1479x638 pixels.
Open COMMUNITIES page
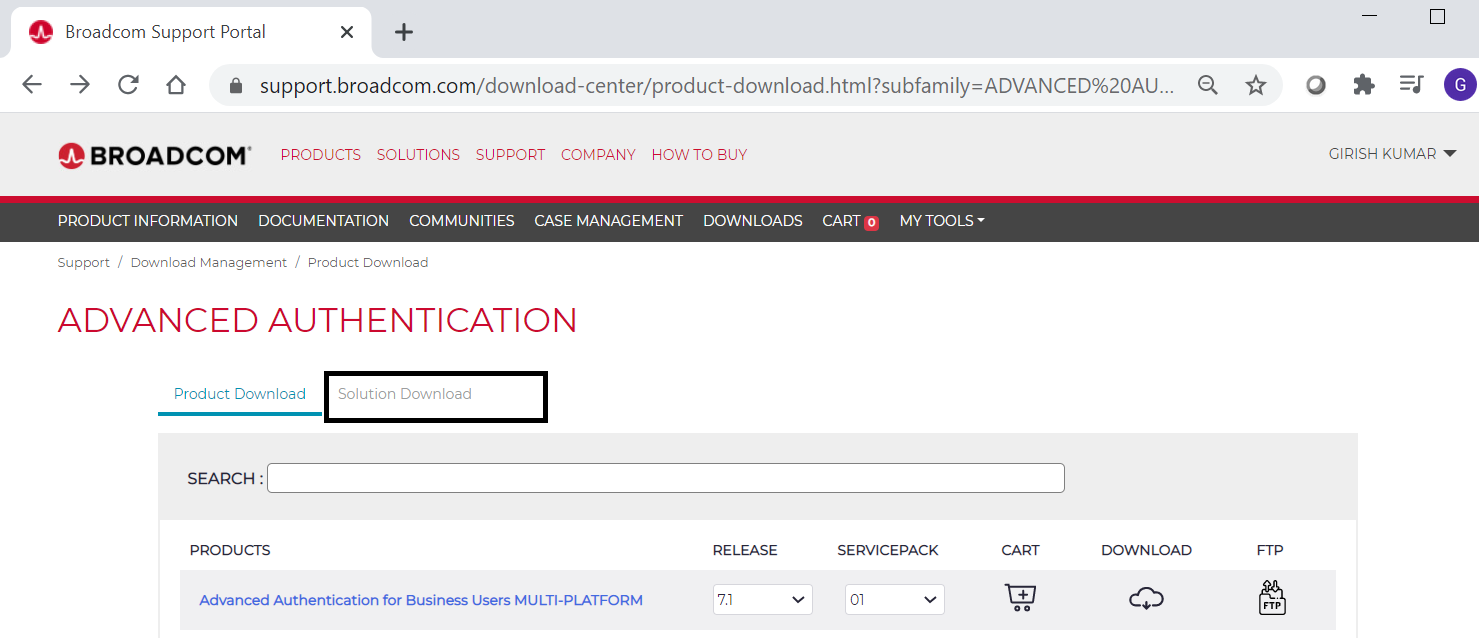pyautogui.click(x=462, y=221)
